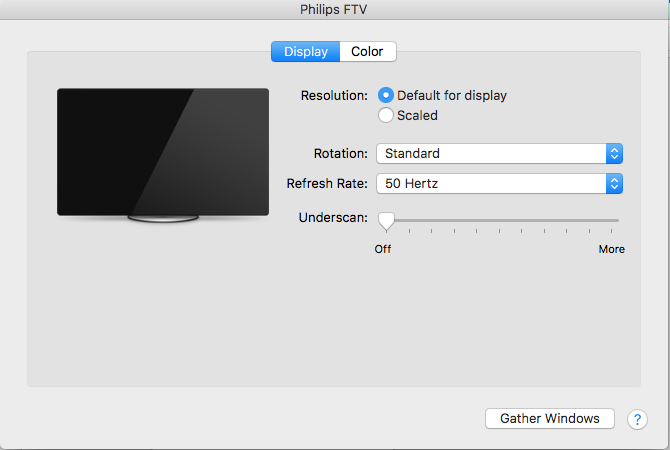Viewport: 670px width, 450px height.
Task: Open the Rotation dropdown
Action: (x=499, y=153)
